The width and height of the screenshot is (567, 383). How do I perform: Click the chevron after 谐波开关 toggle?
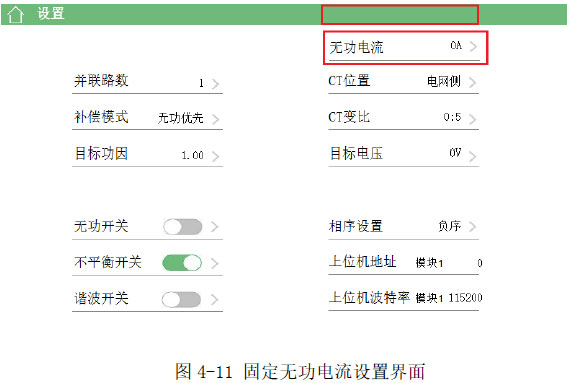(214, 299)
